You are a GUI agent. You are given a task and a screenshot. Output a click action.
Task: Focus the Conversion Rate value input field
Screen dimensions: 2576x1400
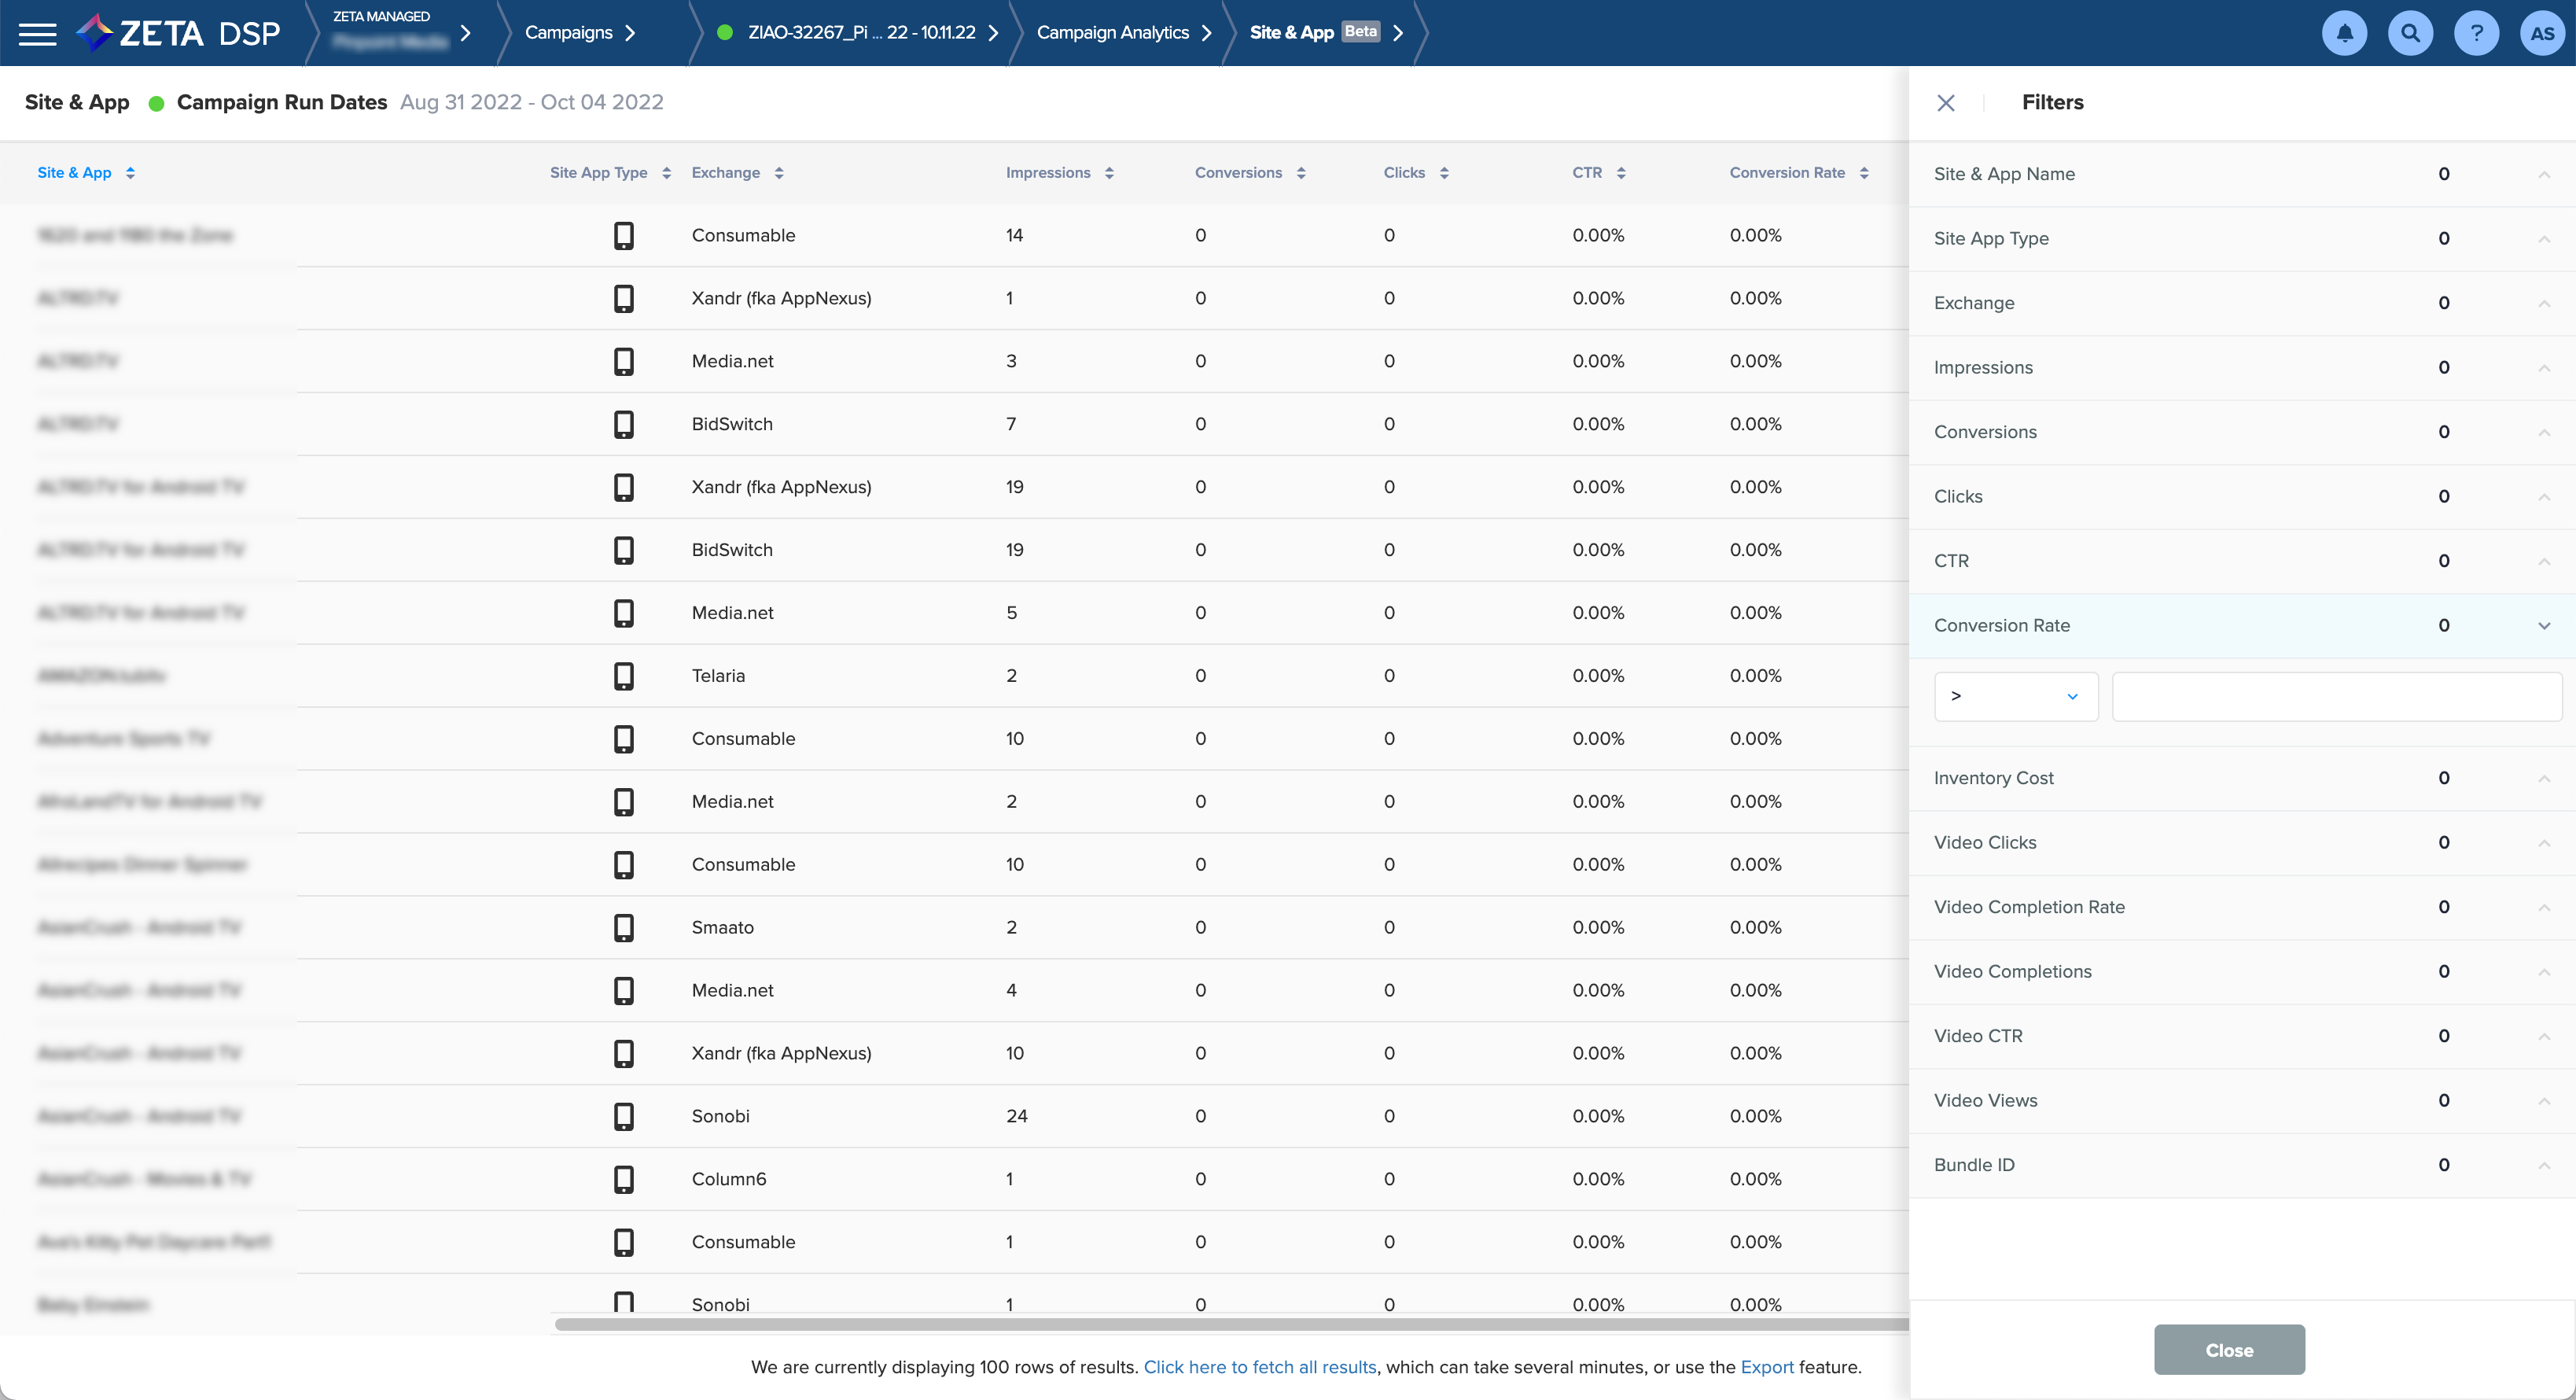pyautogui.click(x=2335, y=696)
